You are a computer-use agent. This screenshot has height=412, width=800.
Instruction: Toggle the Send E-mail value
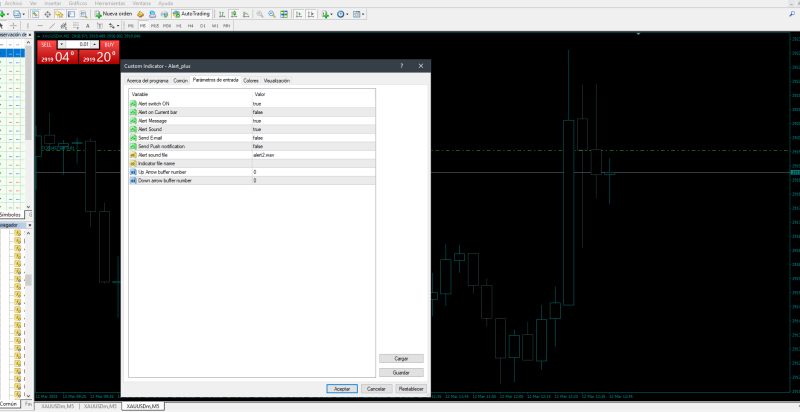pyautogui.click(x=257, y=138)
